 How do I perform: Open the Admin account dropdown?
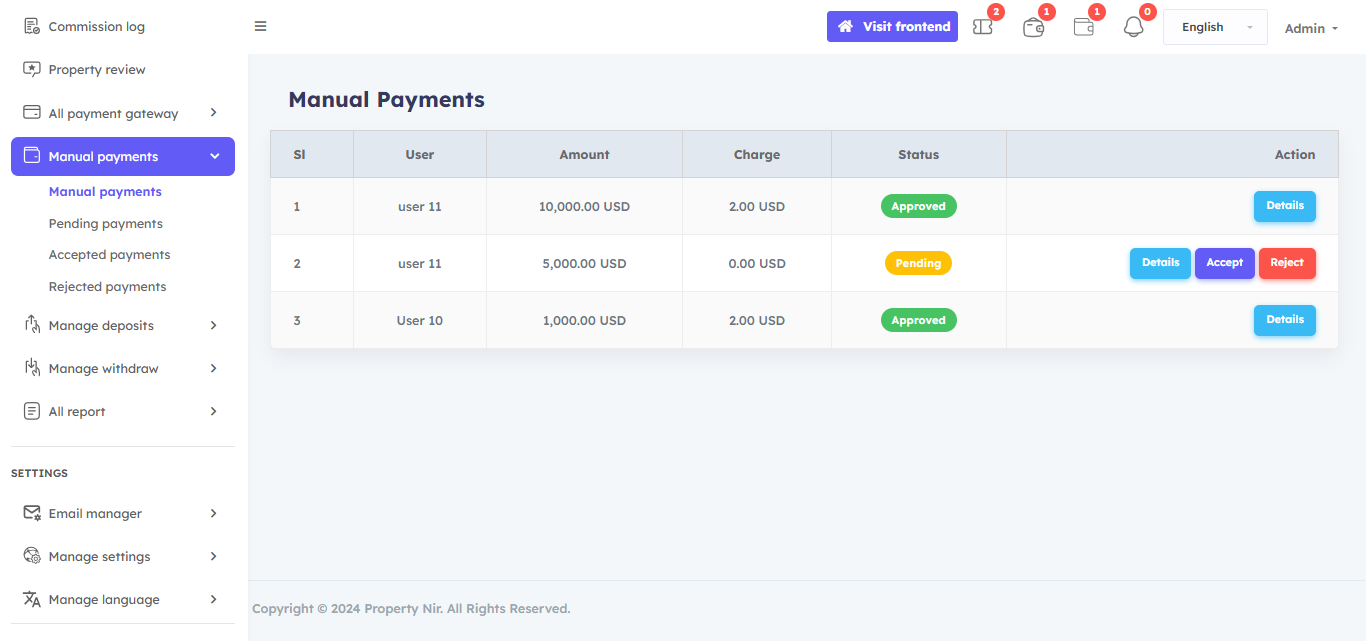click(1311, 28)
